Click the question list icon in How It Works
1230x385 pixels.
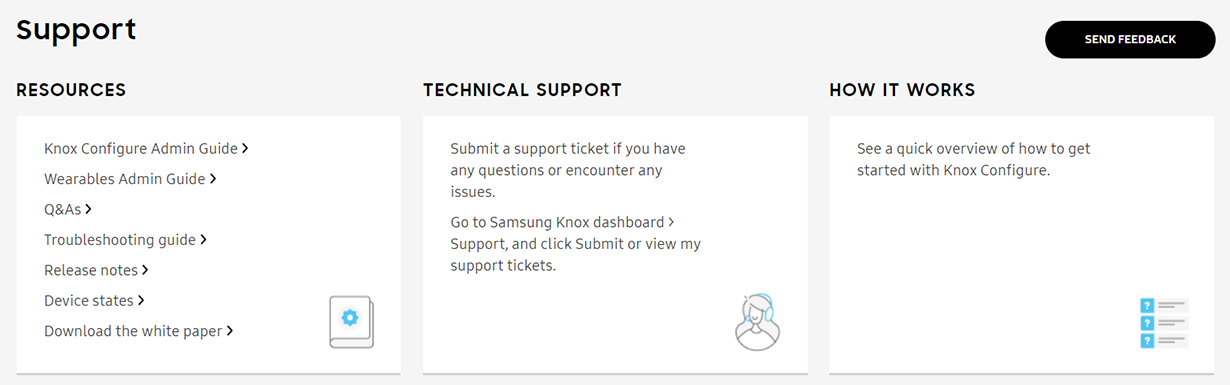click(1164, 323)
